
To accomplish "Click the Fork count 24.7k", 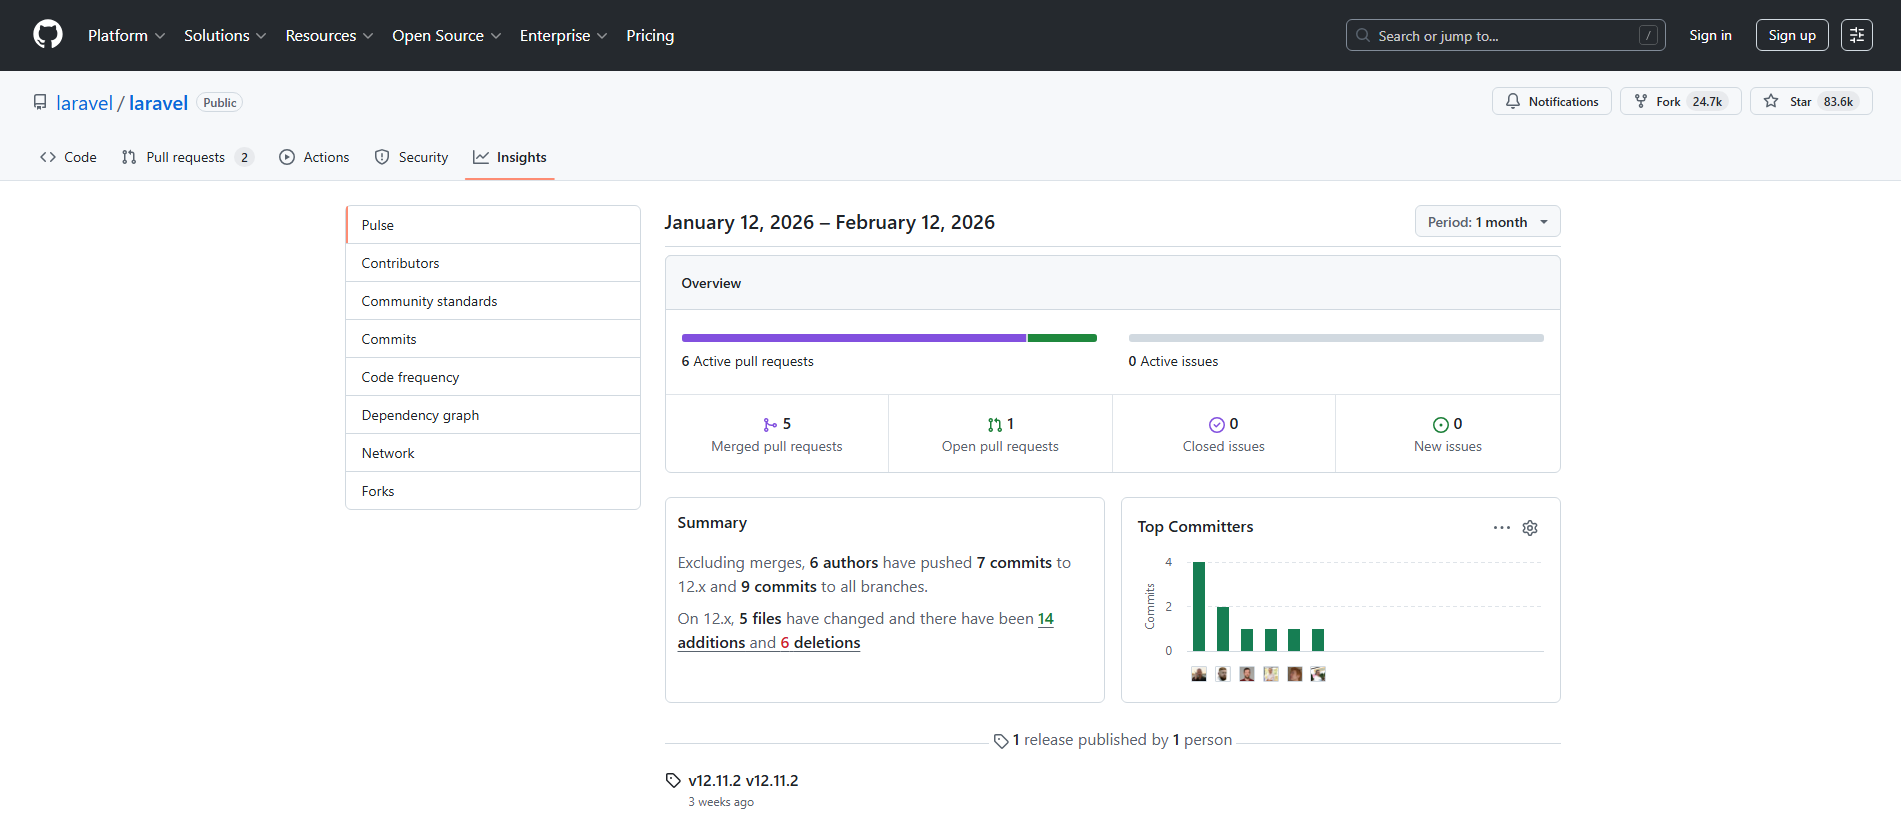I will pos(1707,101).
